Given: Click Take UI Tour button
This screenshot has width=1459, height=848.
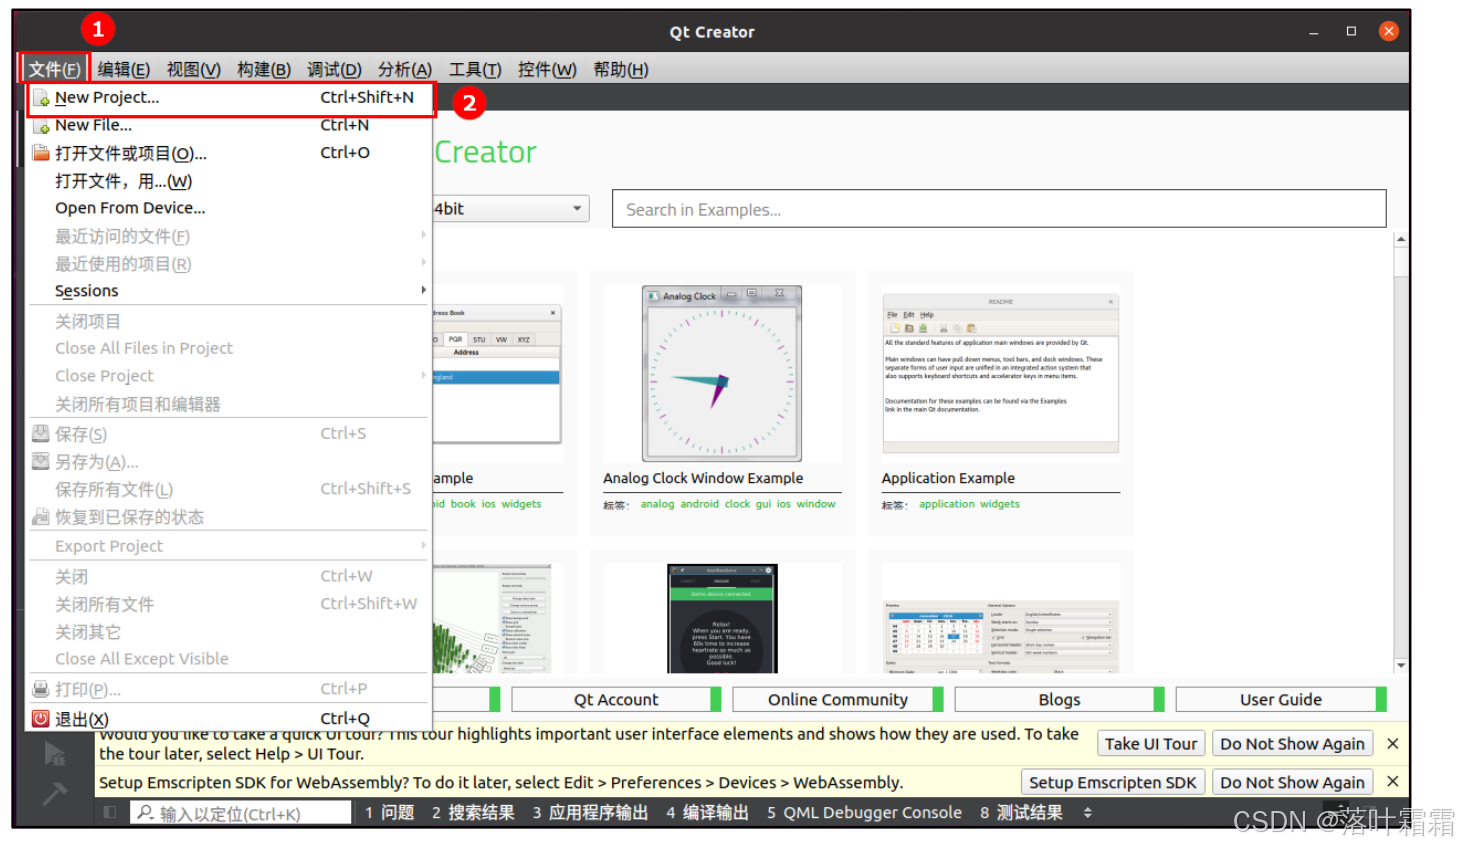Looking at the screenshot, I should (1151, 744).
